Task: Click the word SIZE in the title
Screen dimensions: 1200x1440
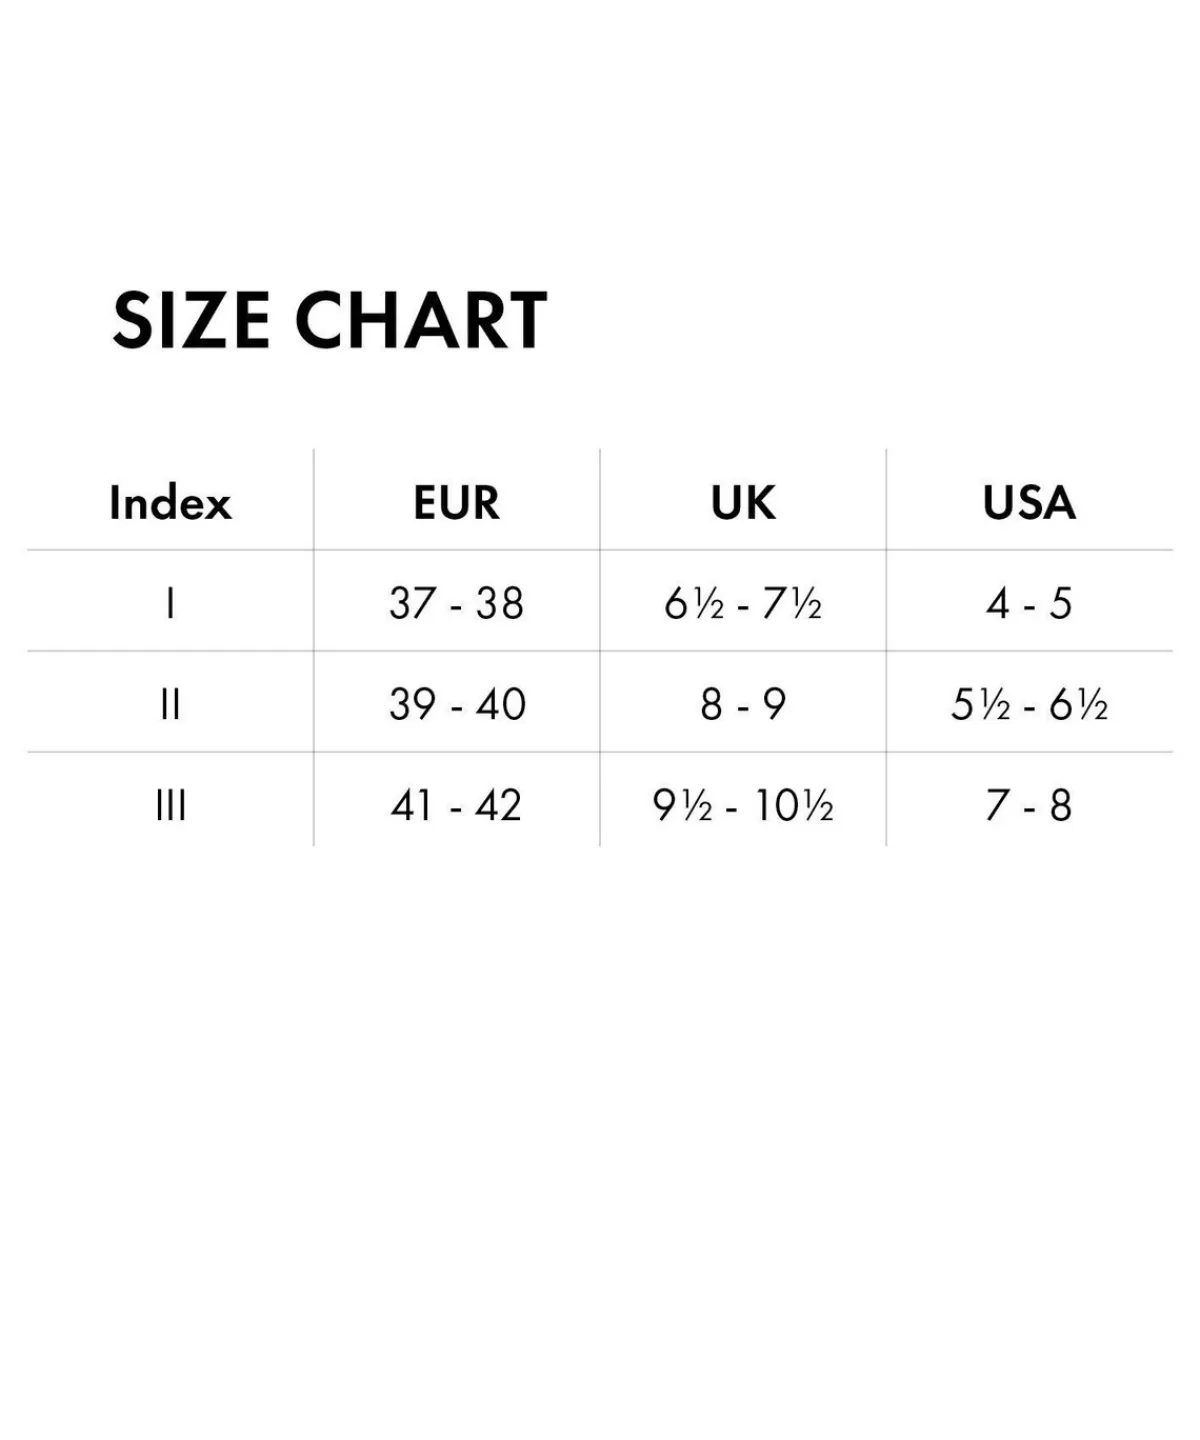Action: (x=190, y=321)
